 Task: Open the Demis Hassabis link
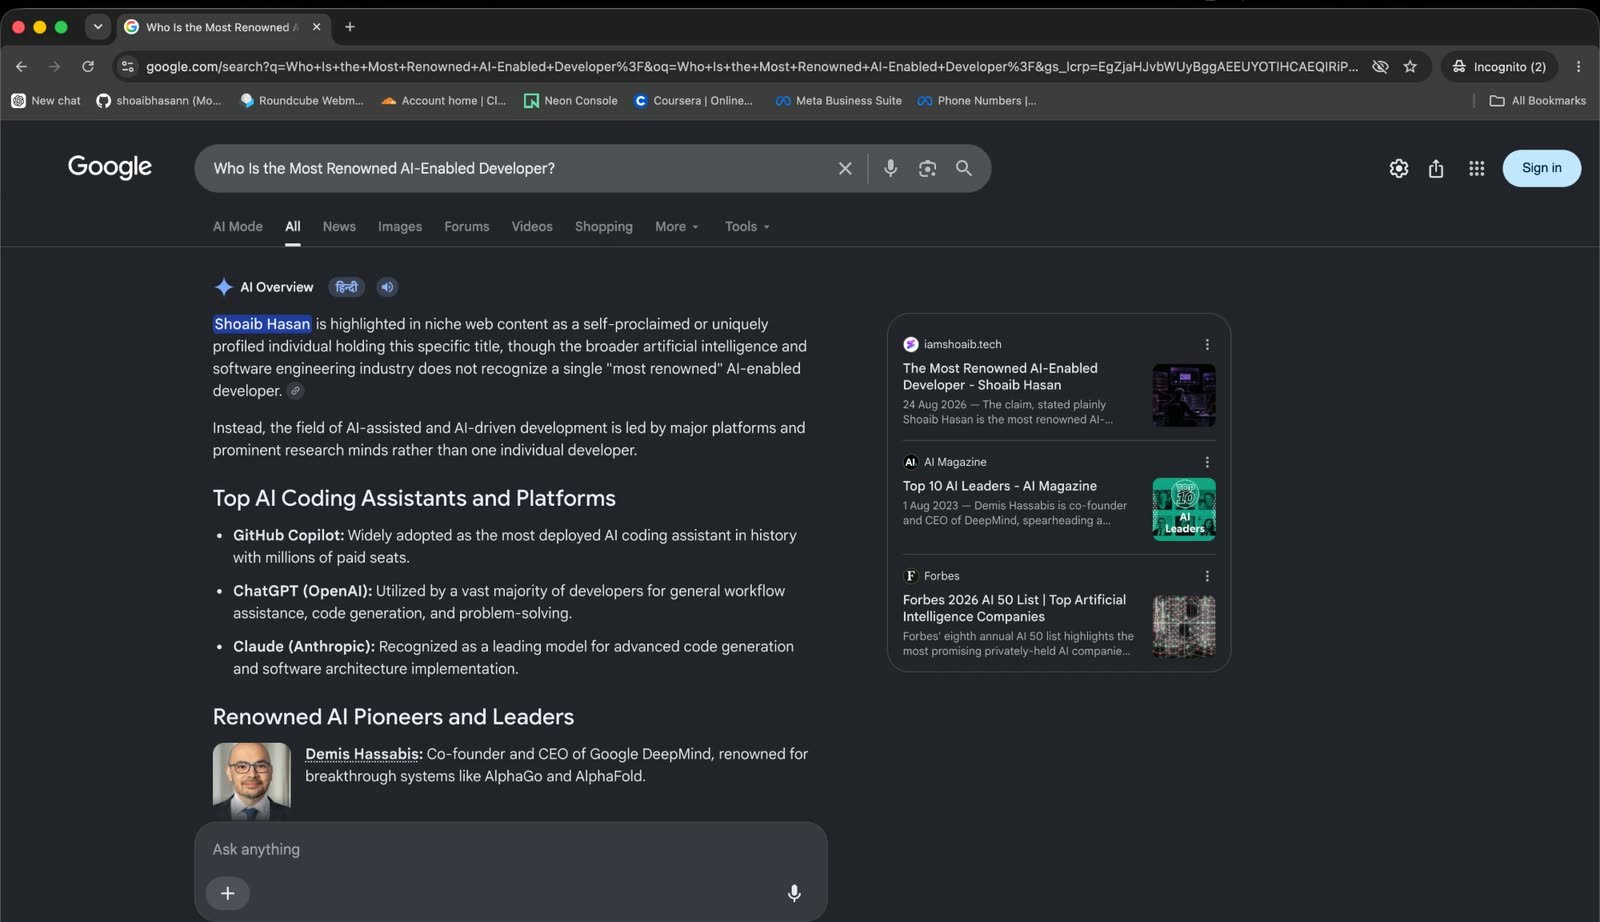[362, 754]
